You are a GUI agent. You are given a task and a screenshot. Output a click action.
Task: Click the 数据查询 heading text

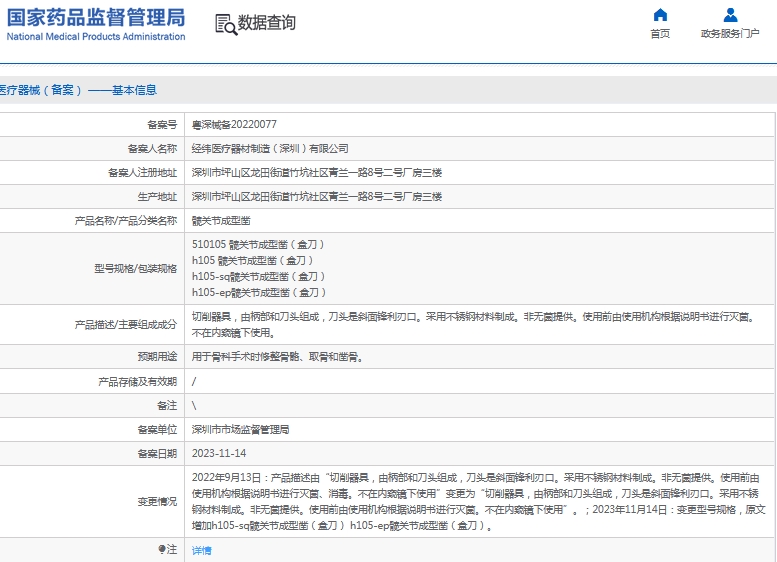pos(267,23)
